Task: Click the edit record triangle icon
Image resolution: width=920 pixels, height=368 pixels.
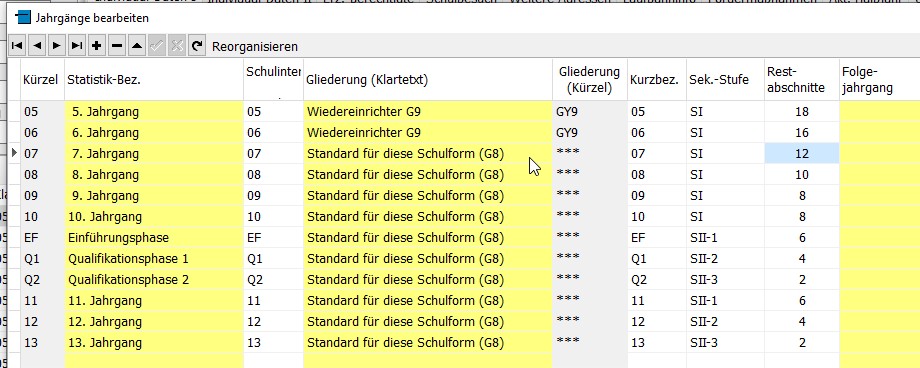Action: click(137, 46)
